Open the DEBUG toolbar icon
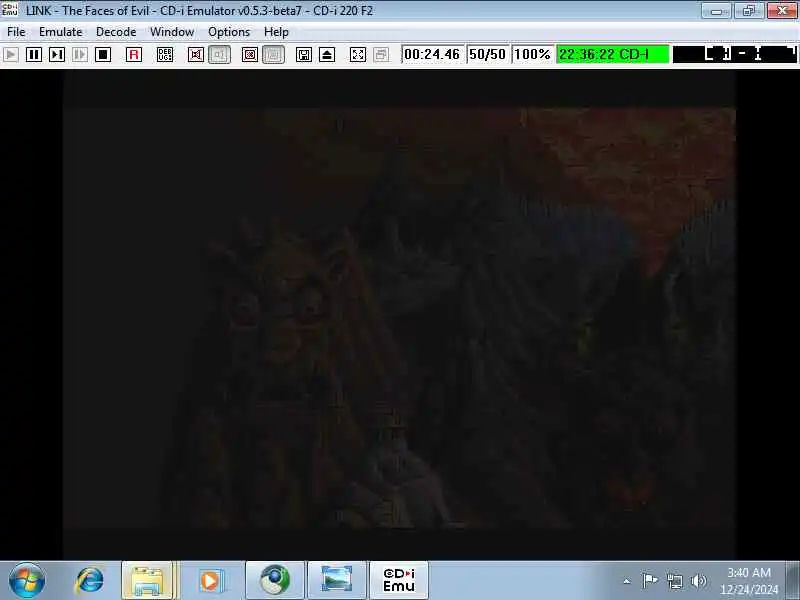The height and width of the screenshot is (600, 800). coord(165,55)
